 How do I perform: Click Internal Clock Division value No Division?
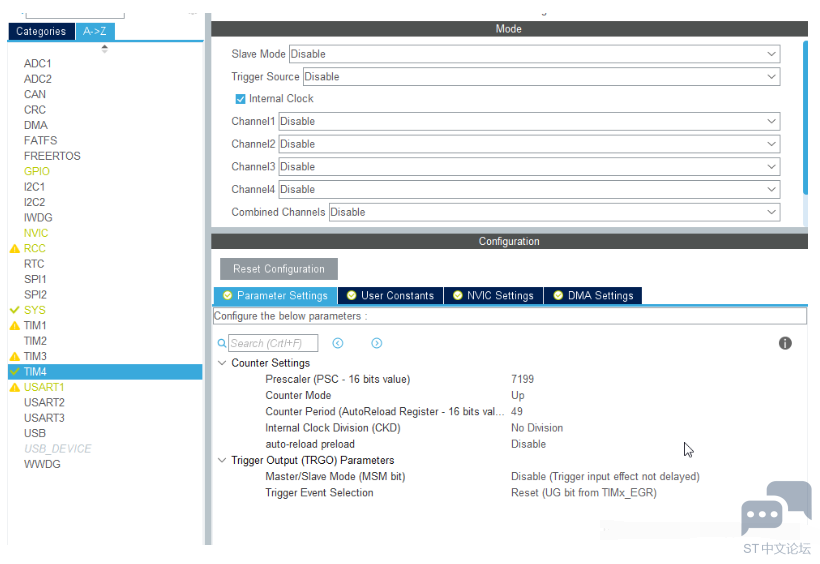[537, 428]
